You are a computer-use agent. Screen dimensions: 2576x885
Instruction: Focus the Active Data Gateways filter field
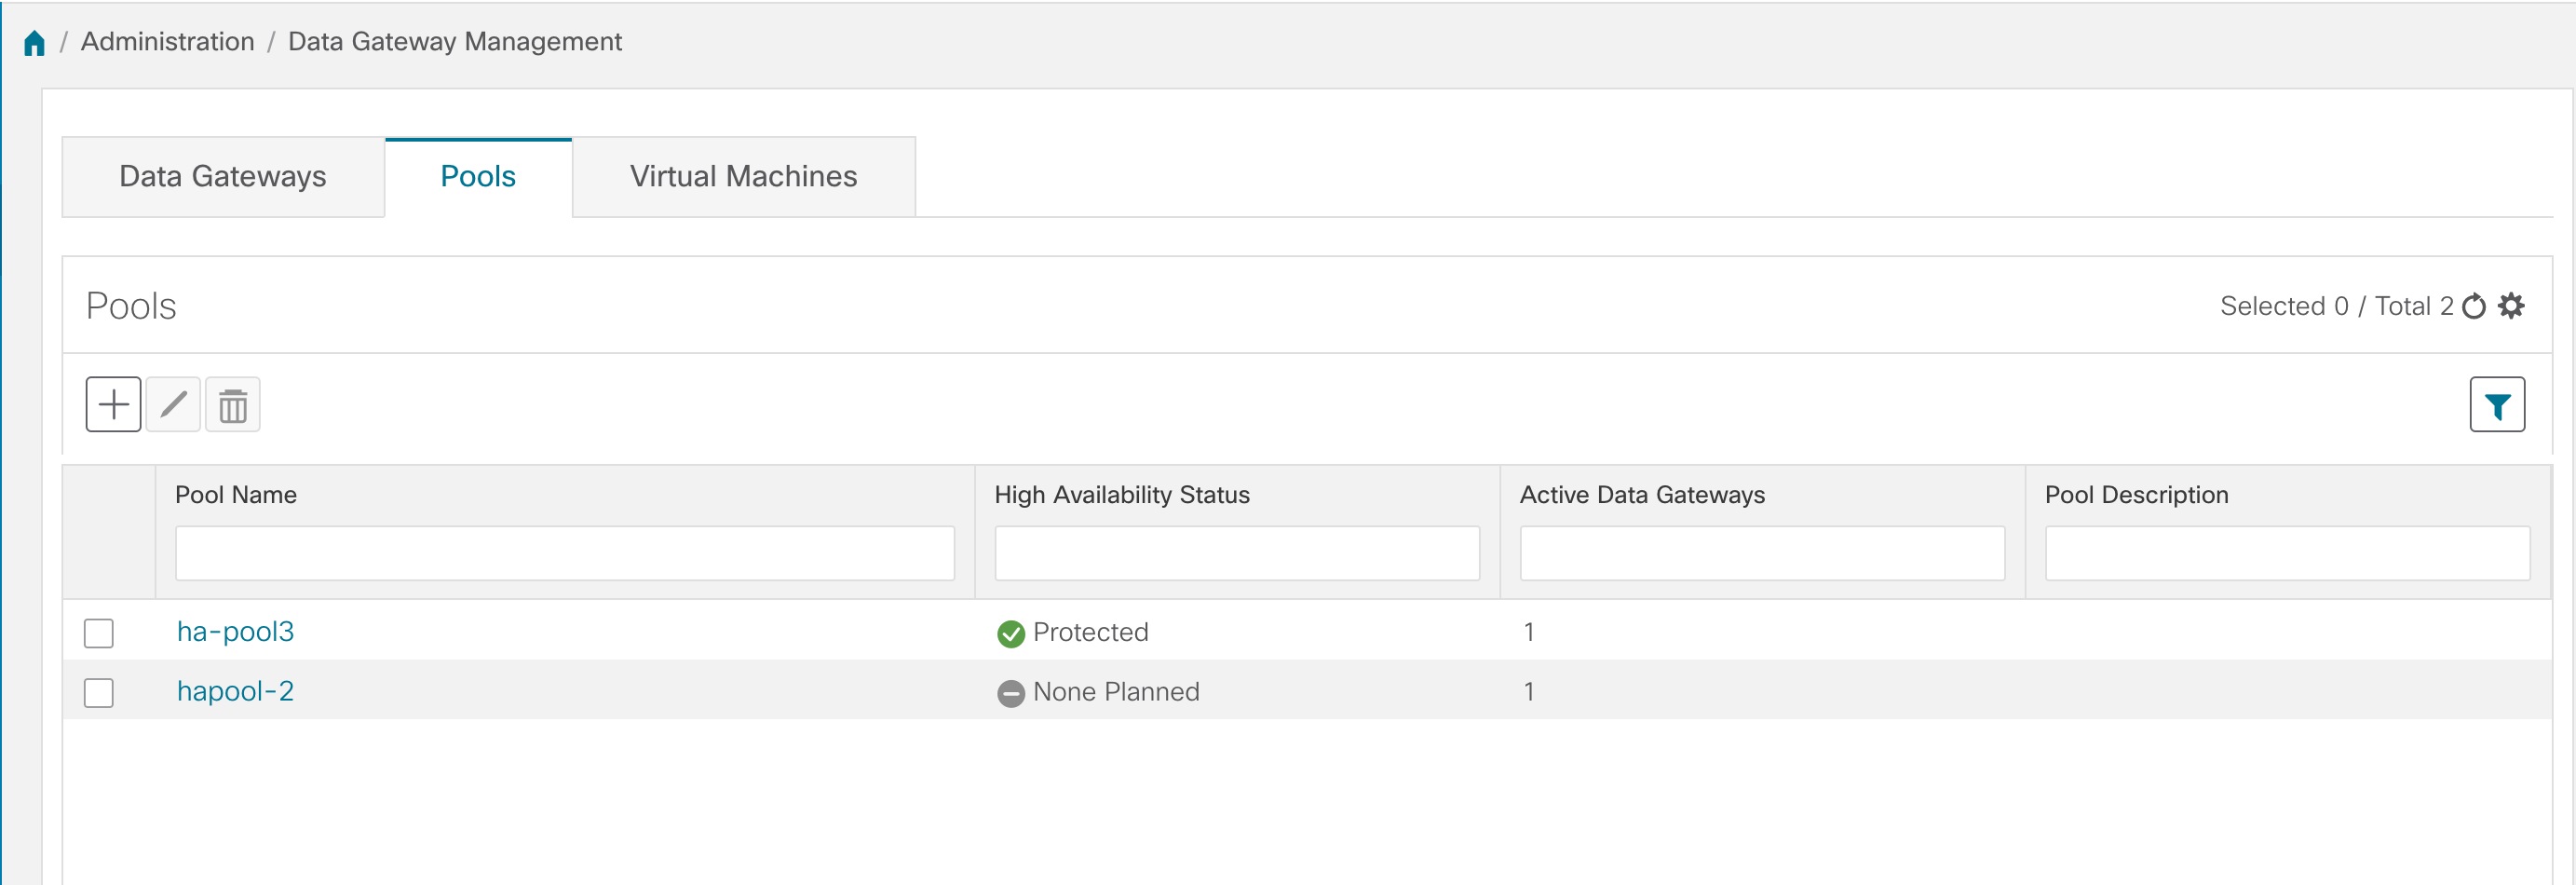point(1762,554)
